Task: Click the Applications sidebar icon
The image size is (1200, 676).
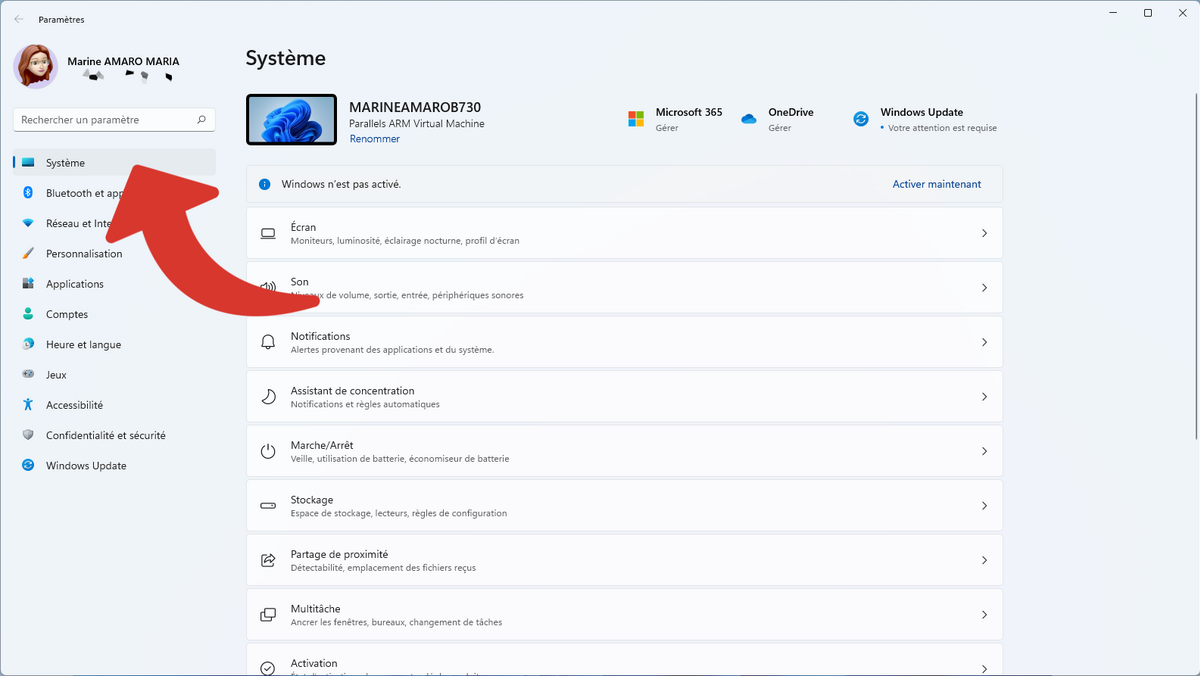Action: tap(28, 284)
